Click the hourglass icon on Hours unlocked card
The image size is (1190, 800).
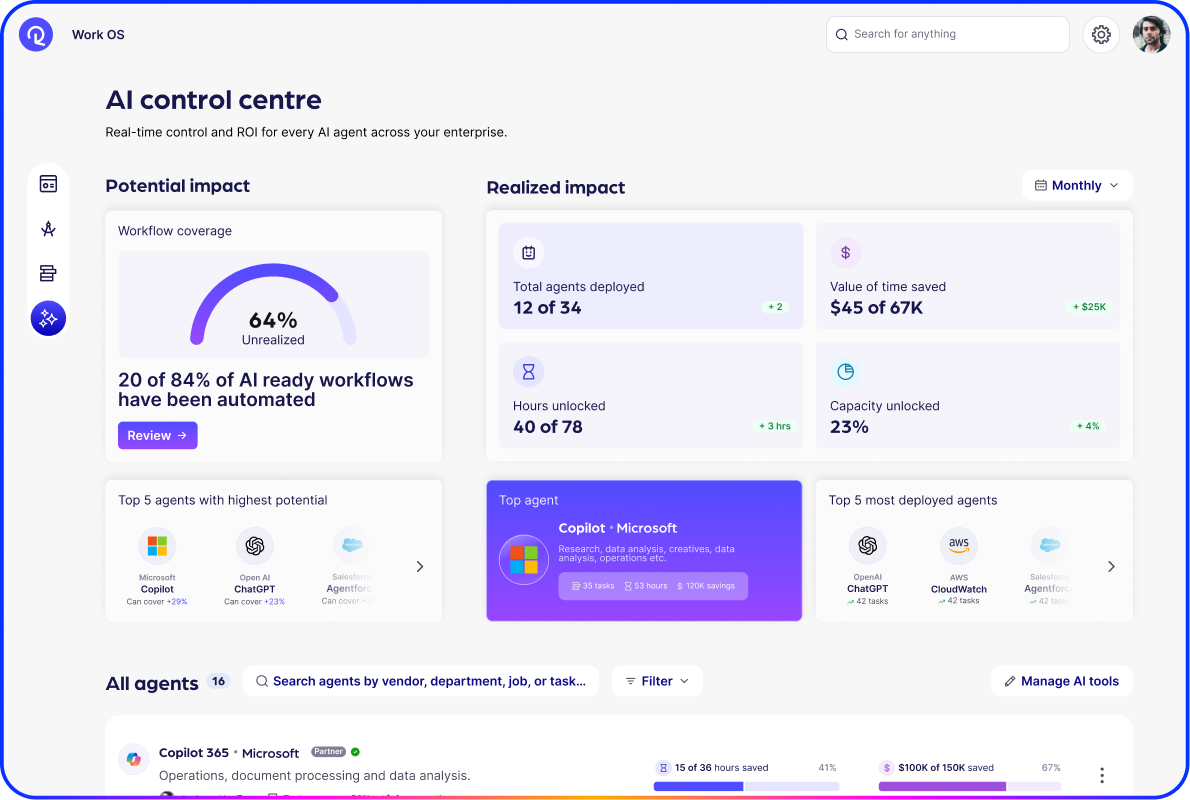click(x=528, y=371)
